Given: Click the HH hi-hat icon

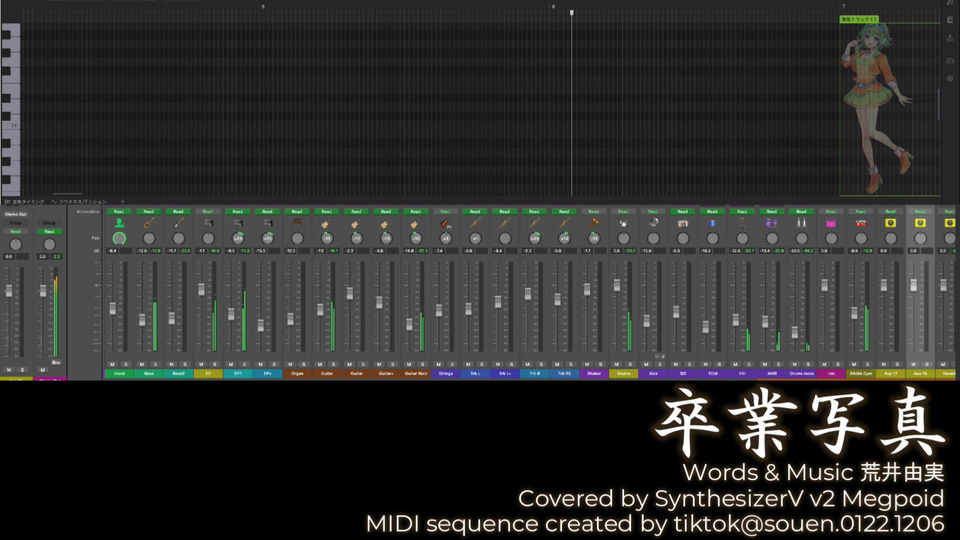Looking at the screenshot, I should coord(741,223).
